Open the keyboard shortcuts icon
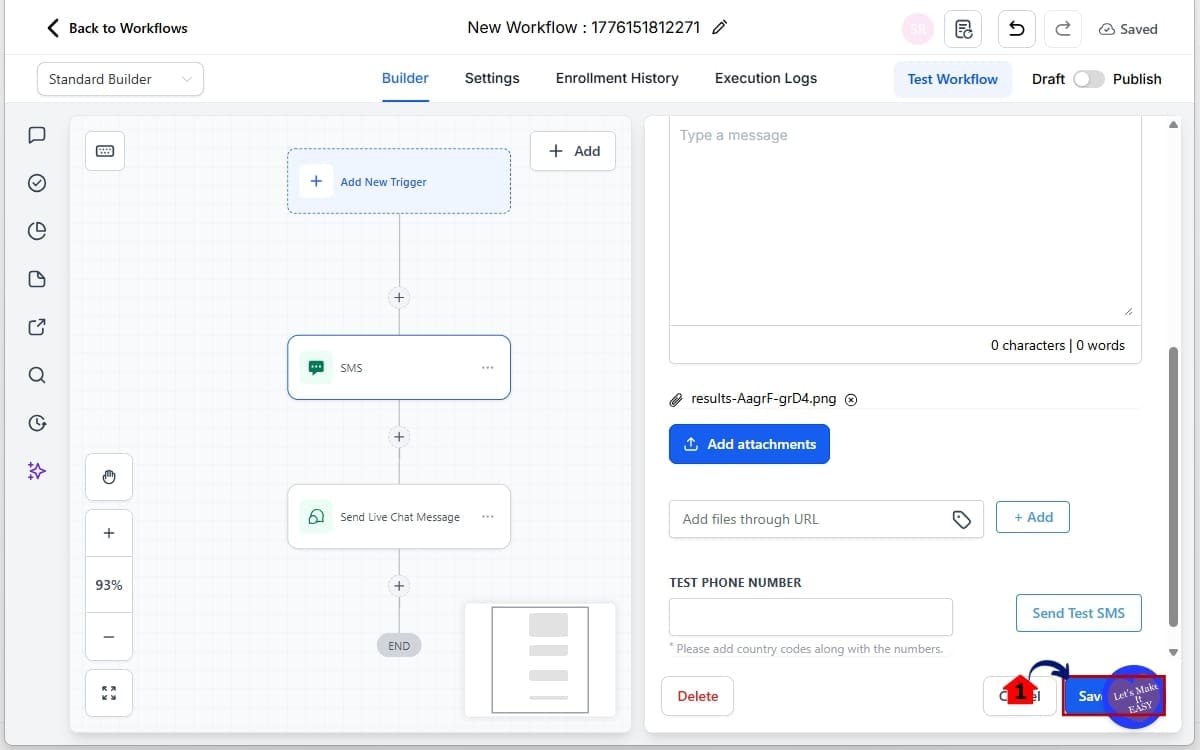Screen dimensions: 1200x750 (105, 151)
